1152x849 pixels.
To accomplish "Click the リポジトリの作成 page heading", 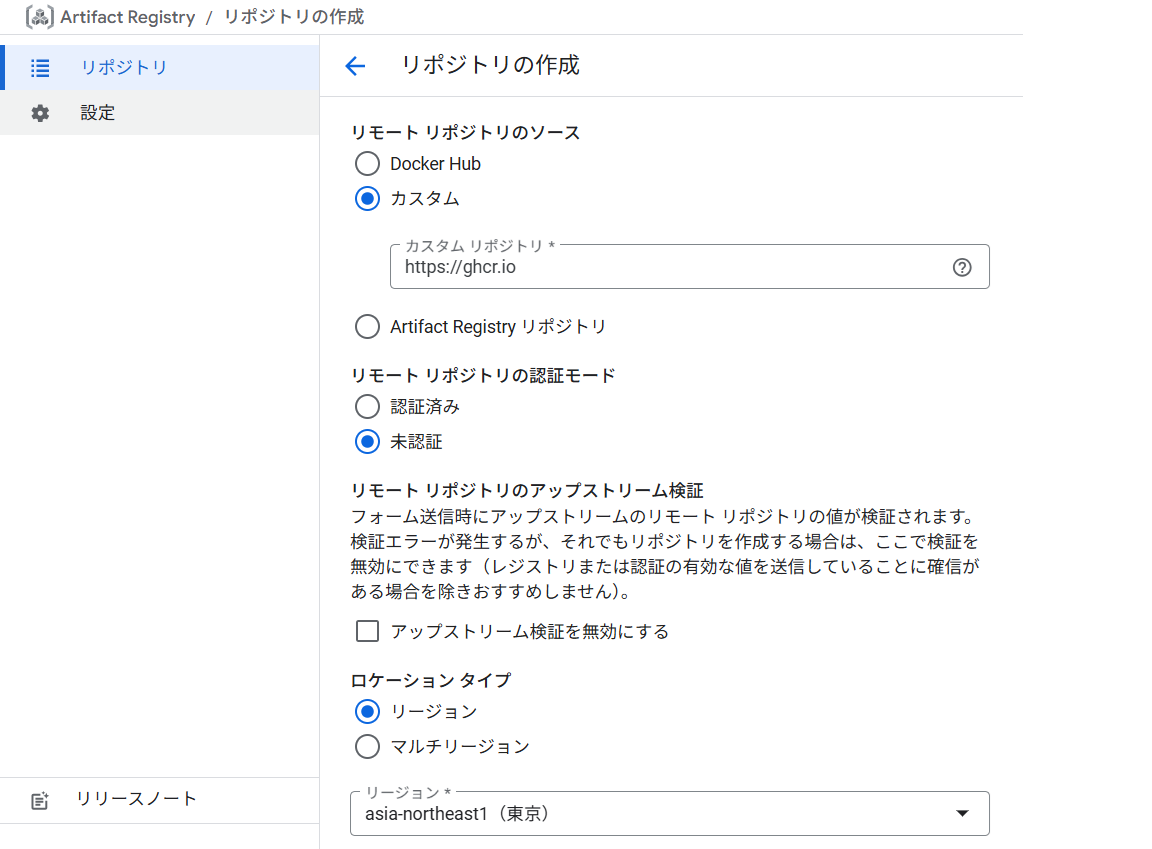I will click(x=490, y=65).
